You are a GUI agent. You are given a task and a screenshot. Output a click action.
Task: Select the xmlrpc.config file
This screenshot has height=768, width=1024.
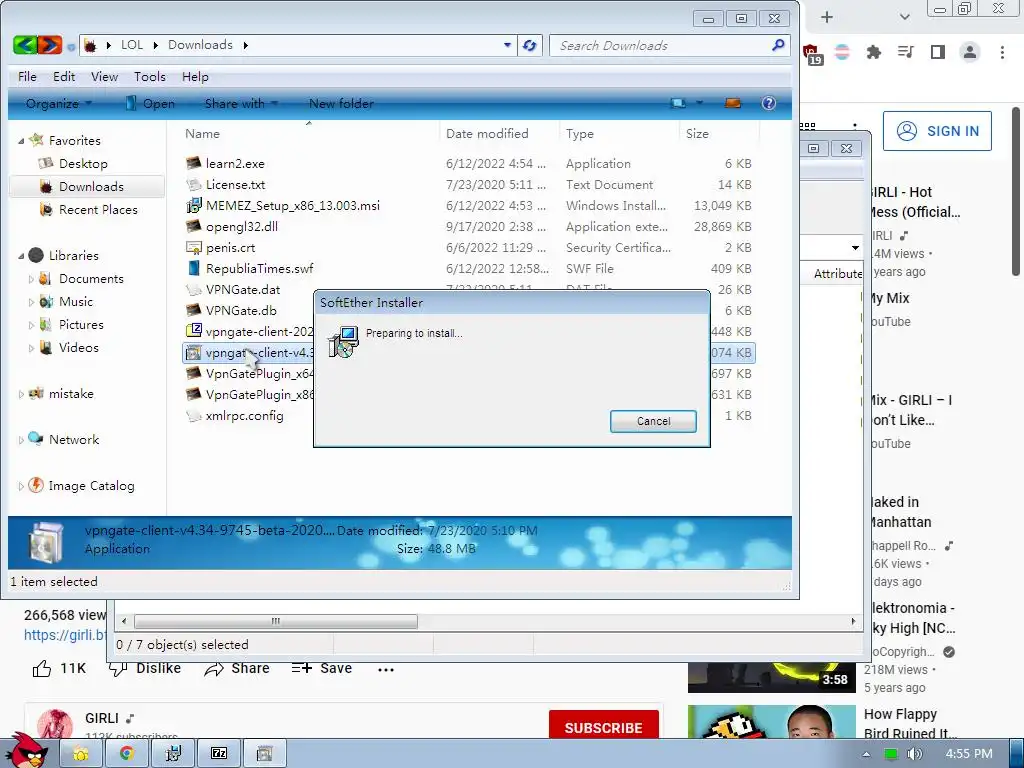point(244,415)
